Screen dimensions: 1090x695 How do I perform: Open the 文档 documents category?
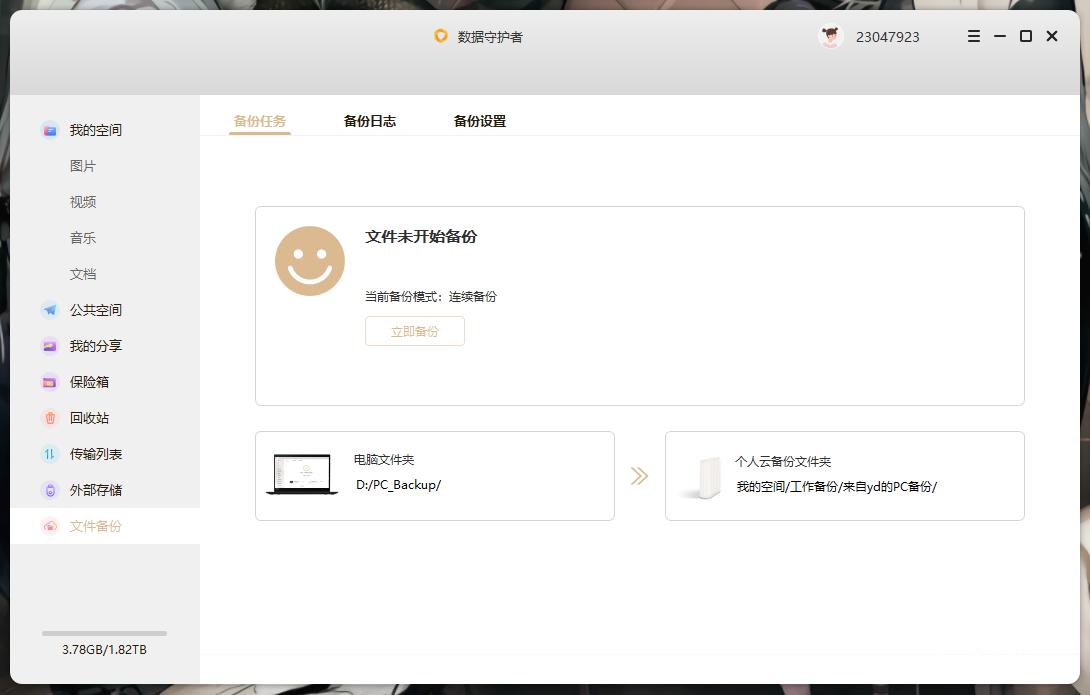pyautogui.click(x=83, y=273)
